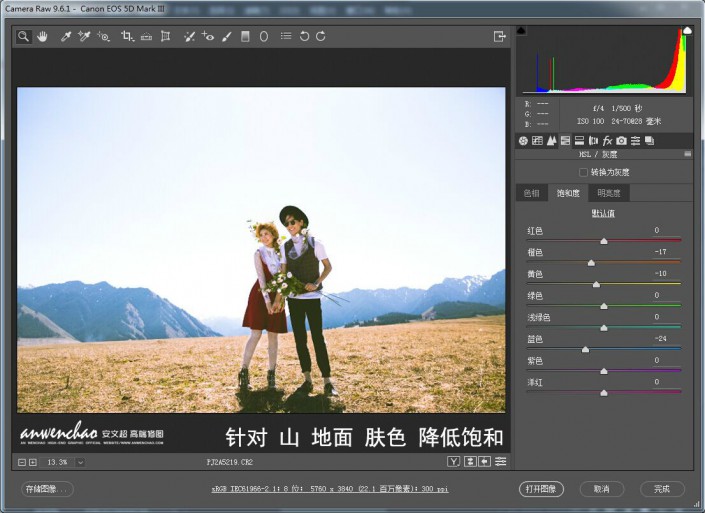Toggle shadow clipping warning in histogram
This screenshot has width=705, height=513.
point(521,31)
